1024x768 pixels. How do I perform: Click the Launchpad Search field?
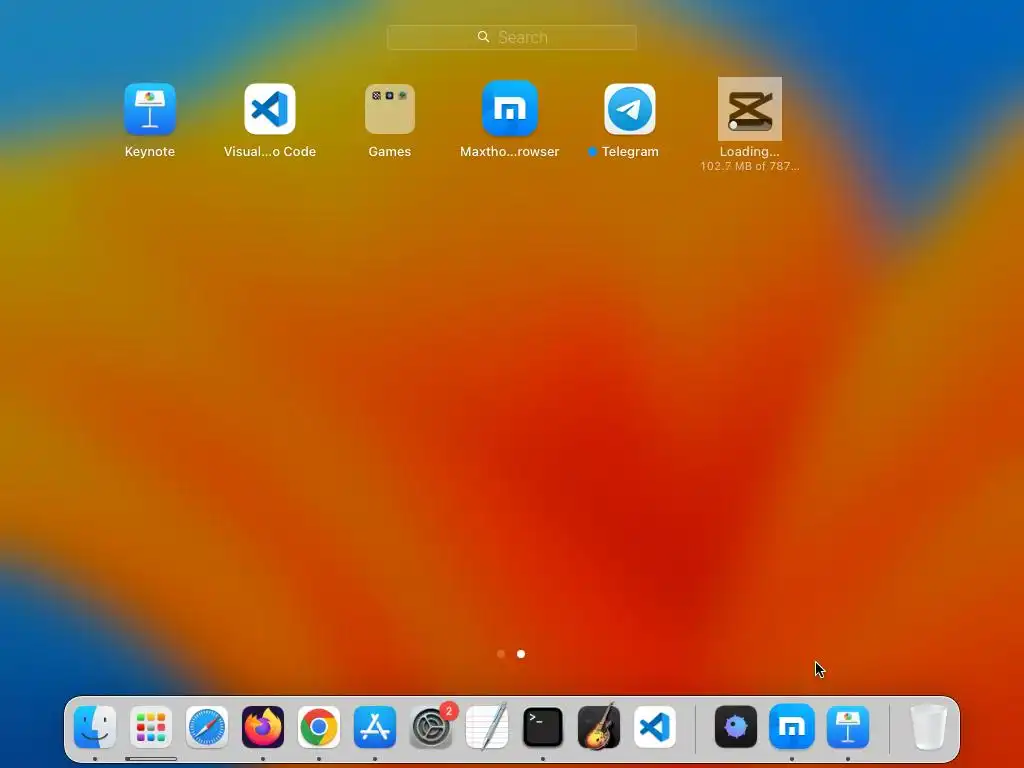511,37
